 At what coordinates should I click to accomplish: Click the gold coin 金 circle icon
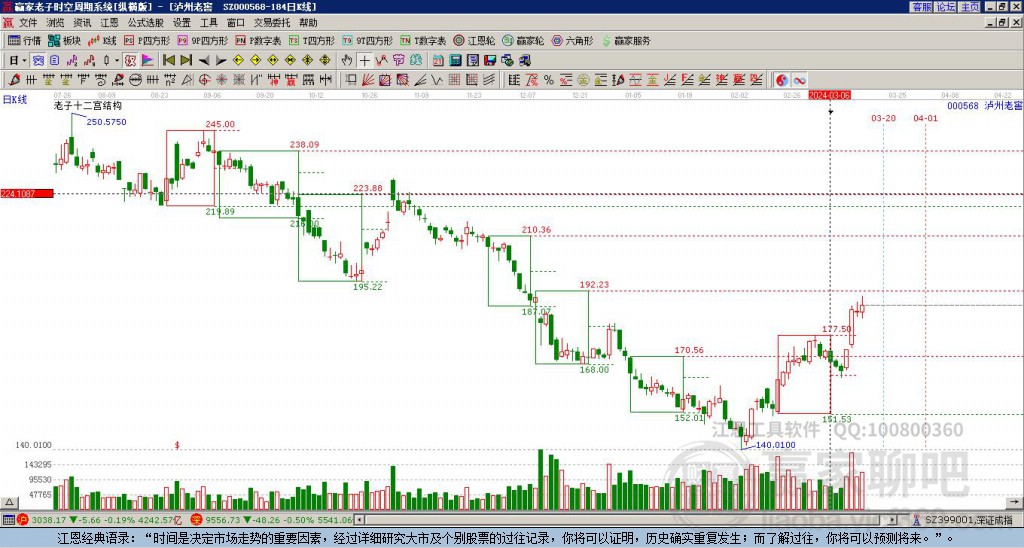pos(583,80)
